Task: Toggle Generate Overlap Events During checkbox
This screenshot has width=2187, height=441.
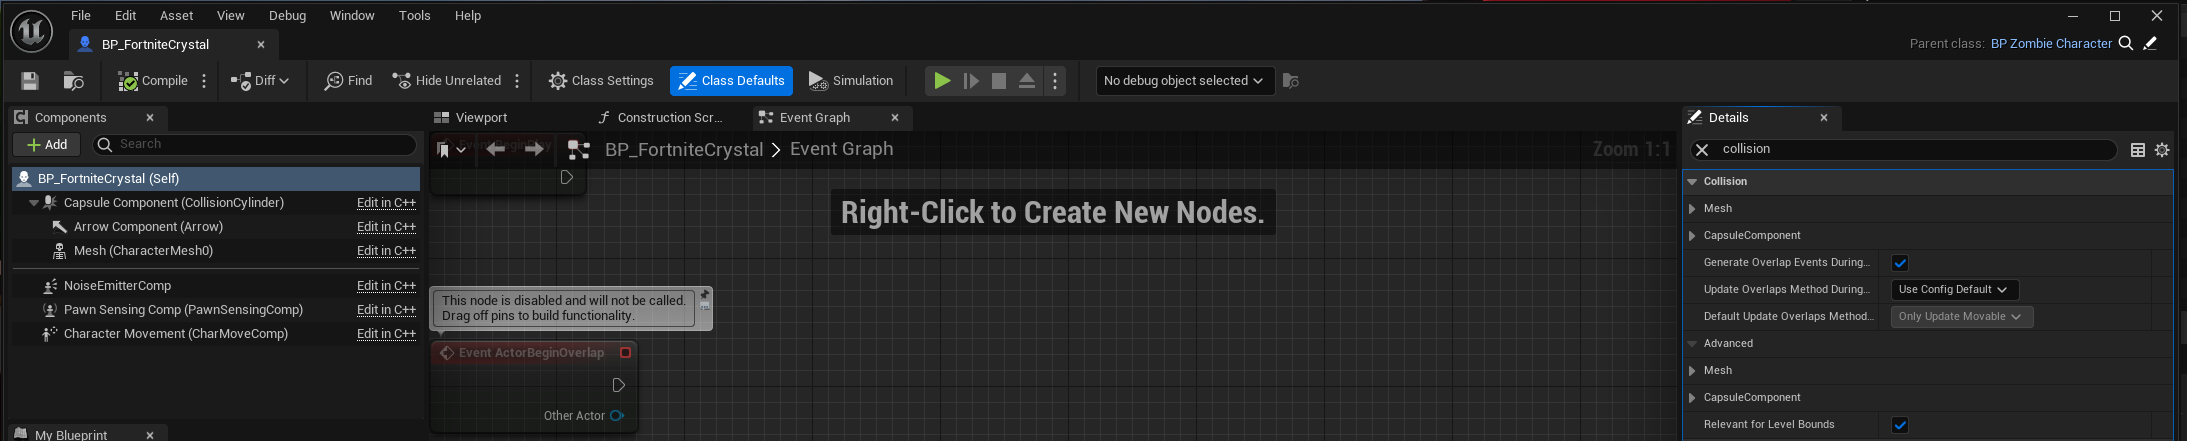Action: pos(1900,263)
